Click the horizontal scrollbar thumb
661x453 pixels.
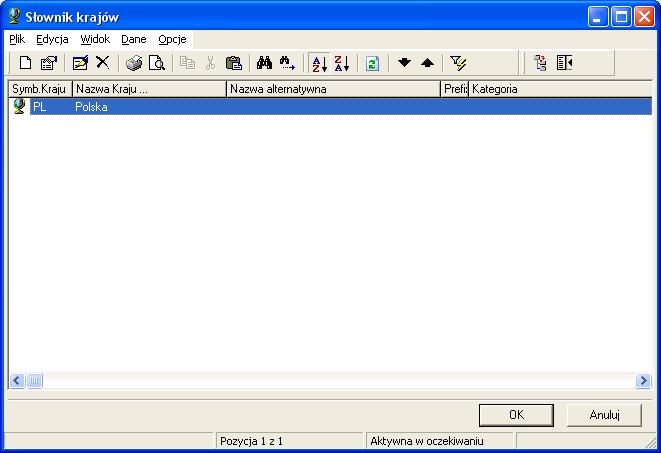pyautogui.click(x=35, y=381)
